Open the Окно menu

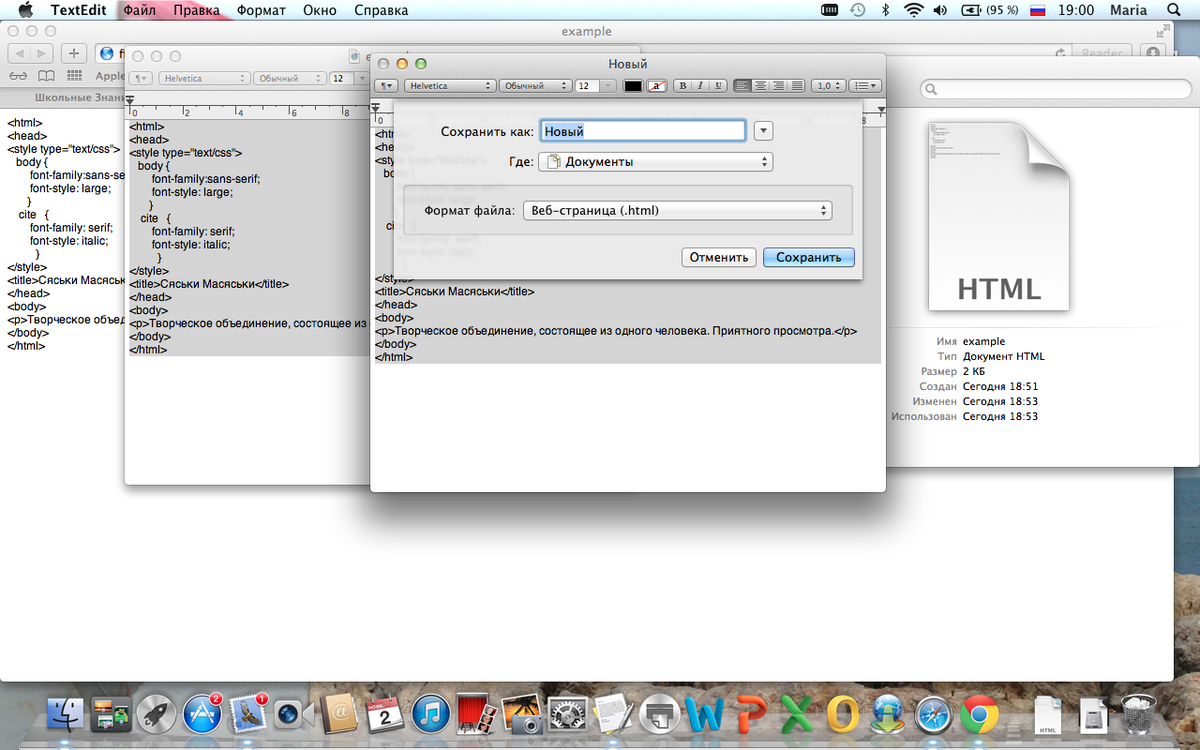(320, 10)
